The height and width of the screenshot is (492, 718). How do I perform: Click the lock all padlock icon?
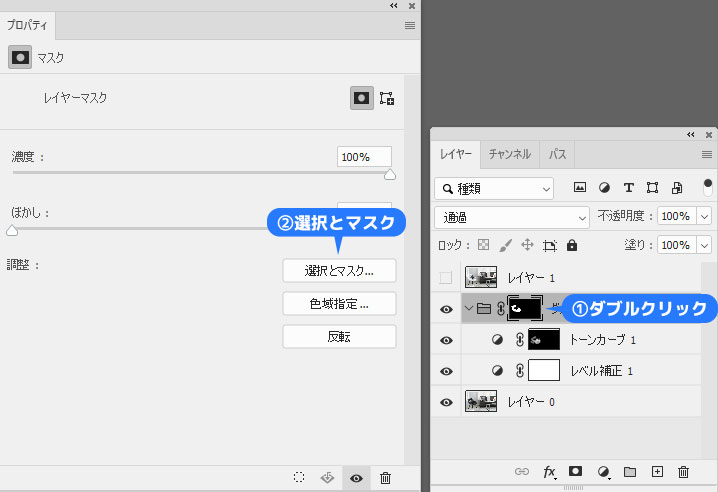point(572,245)
